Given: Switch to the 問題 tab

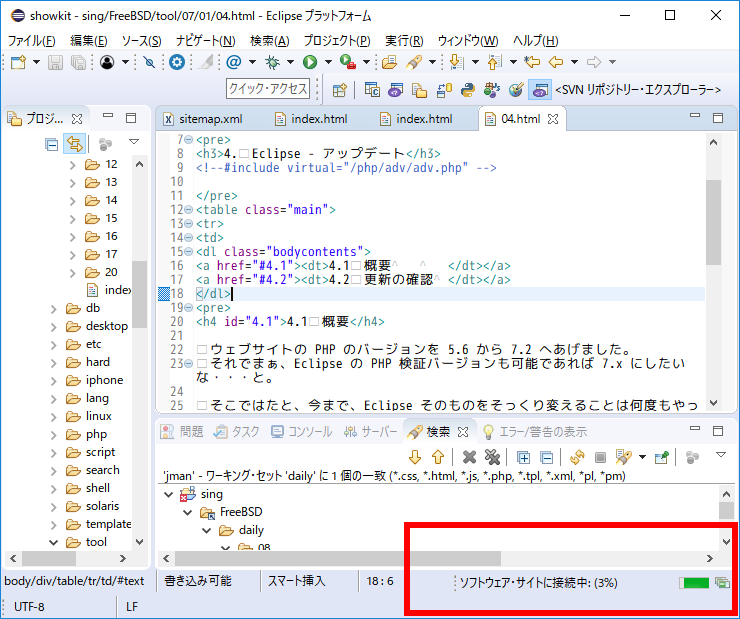Looking at the screenshot, I should pos(182,432).
